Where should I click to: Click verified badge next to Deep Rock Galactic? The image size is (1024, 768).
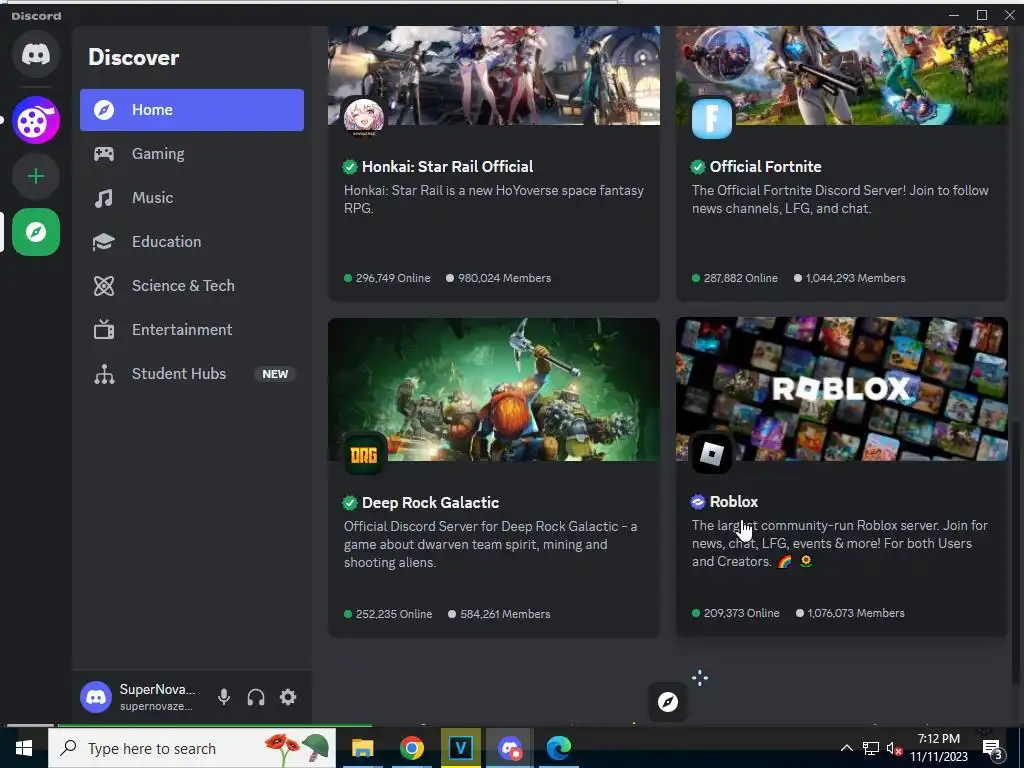pyautogui.click(x=350, y=503)
